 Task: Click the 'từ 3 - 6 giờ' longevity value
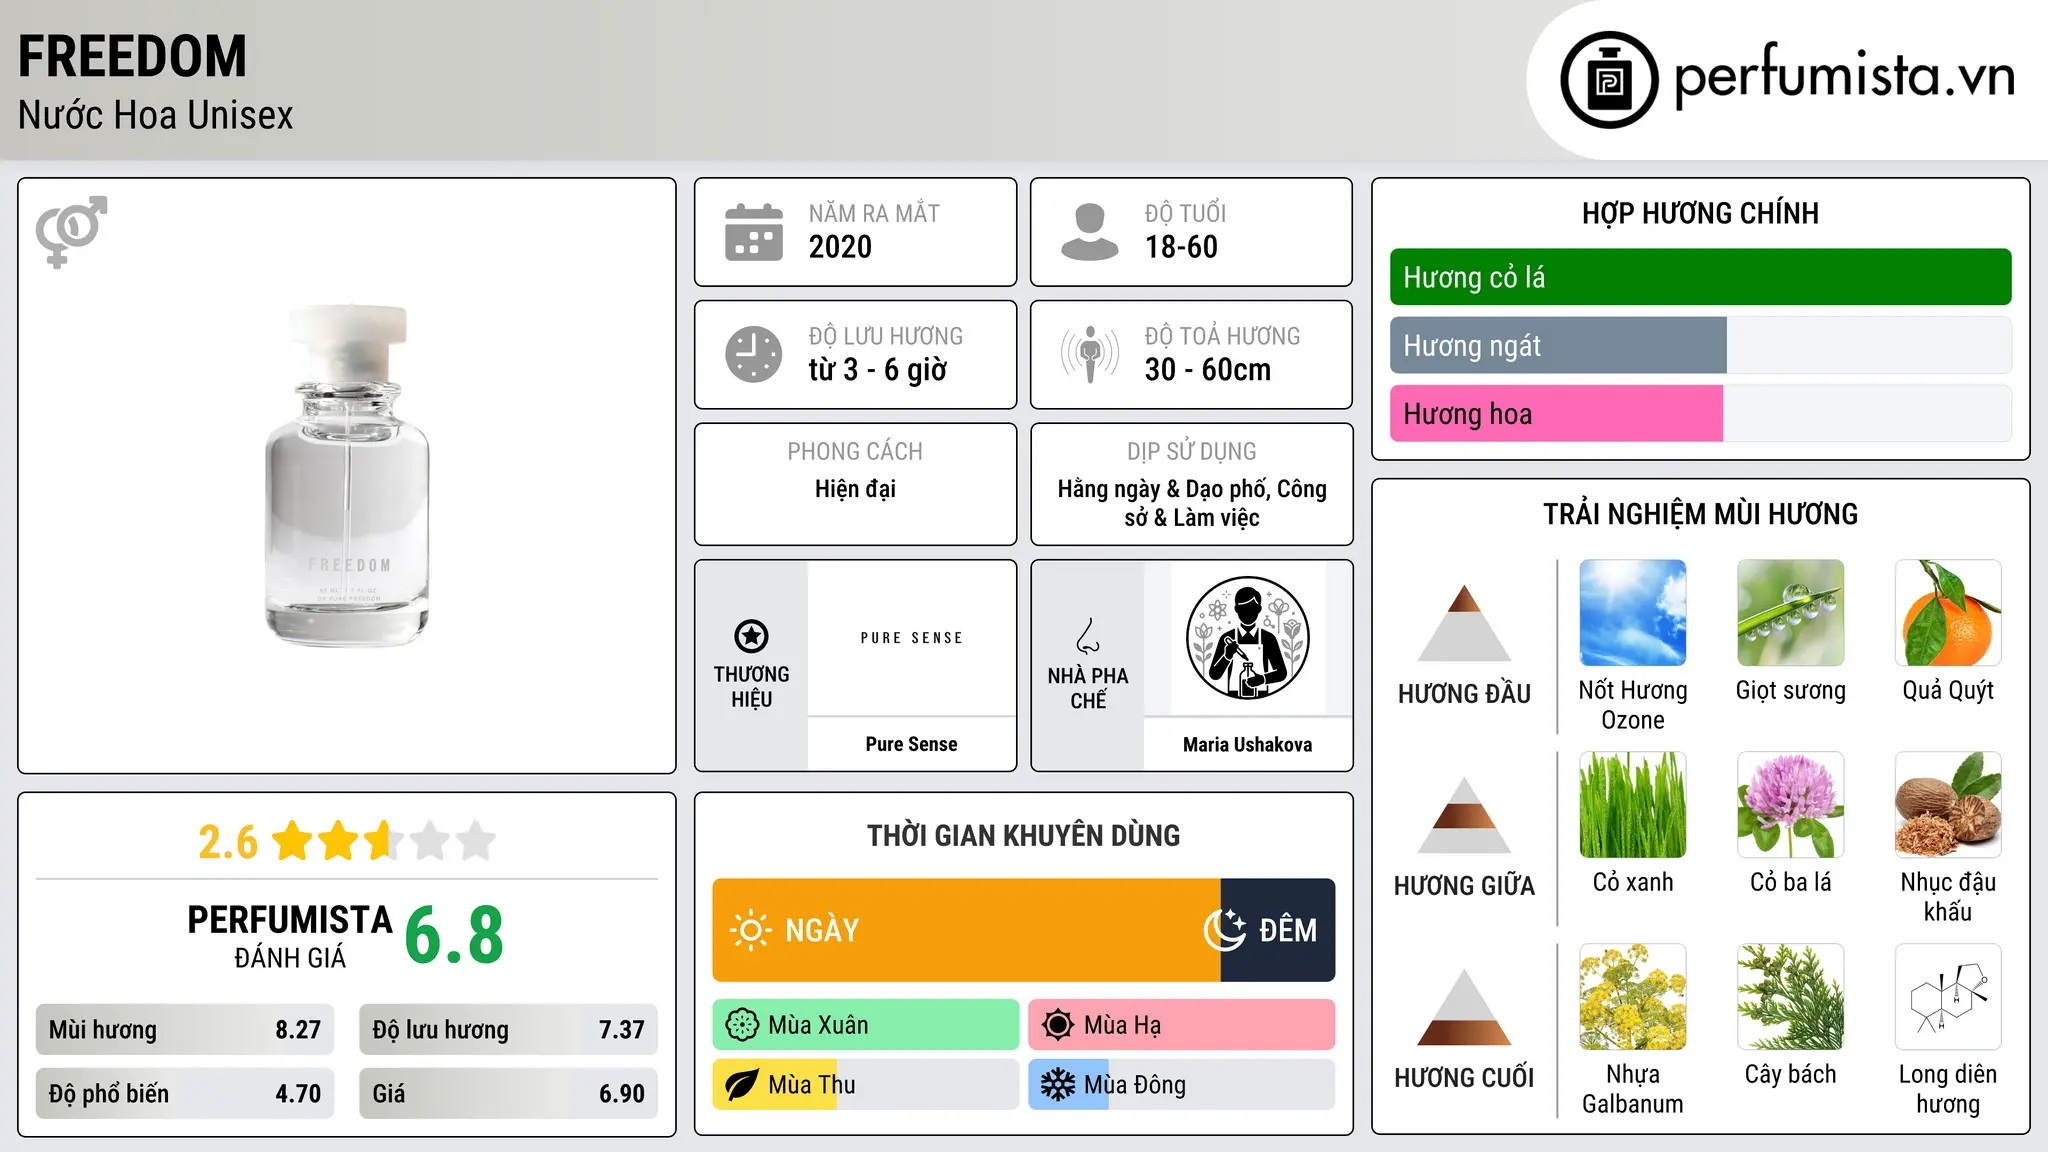click(x=878, y=370)
